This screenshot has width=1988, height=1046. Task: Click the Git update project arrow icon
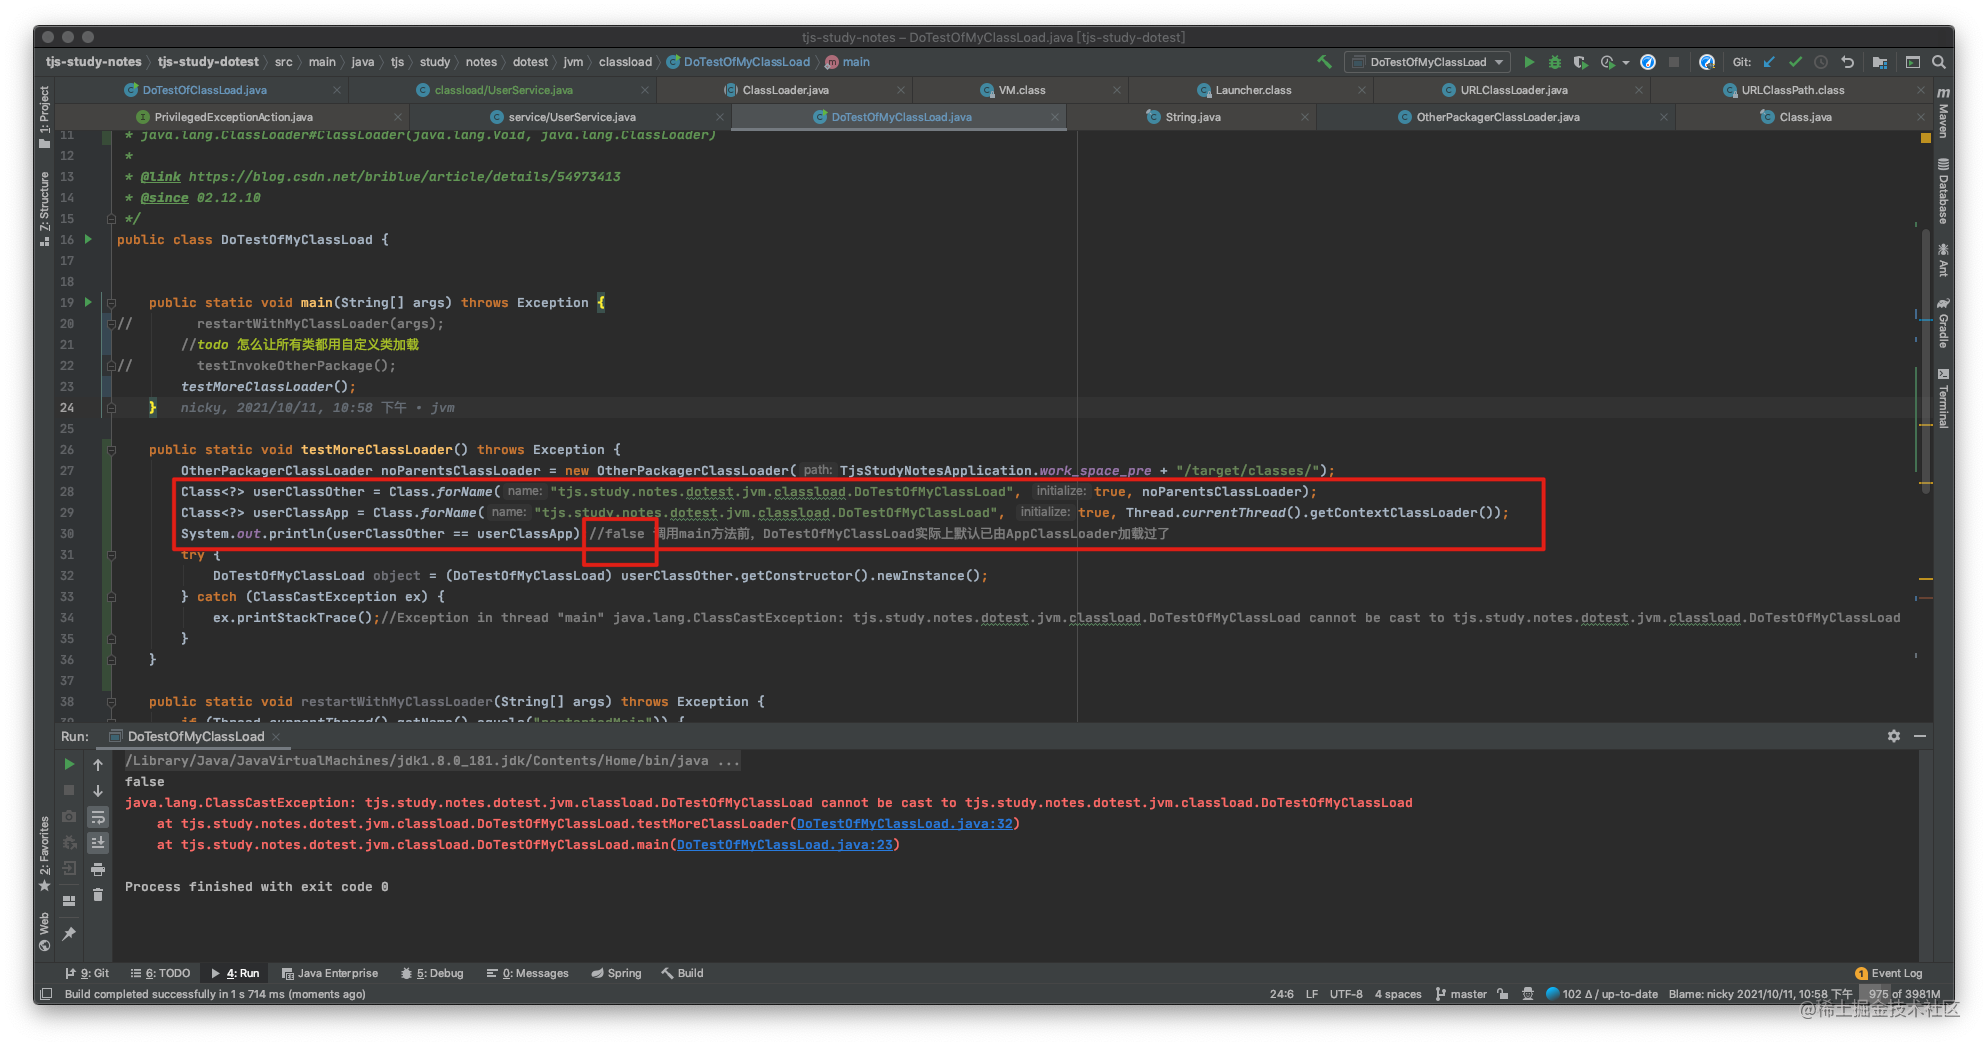1769,62
